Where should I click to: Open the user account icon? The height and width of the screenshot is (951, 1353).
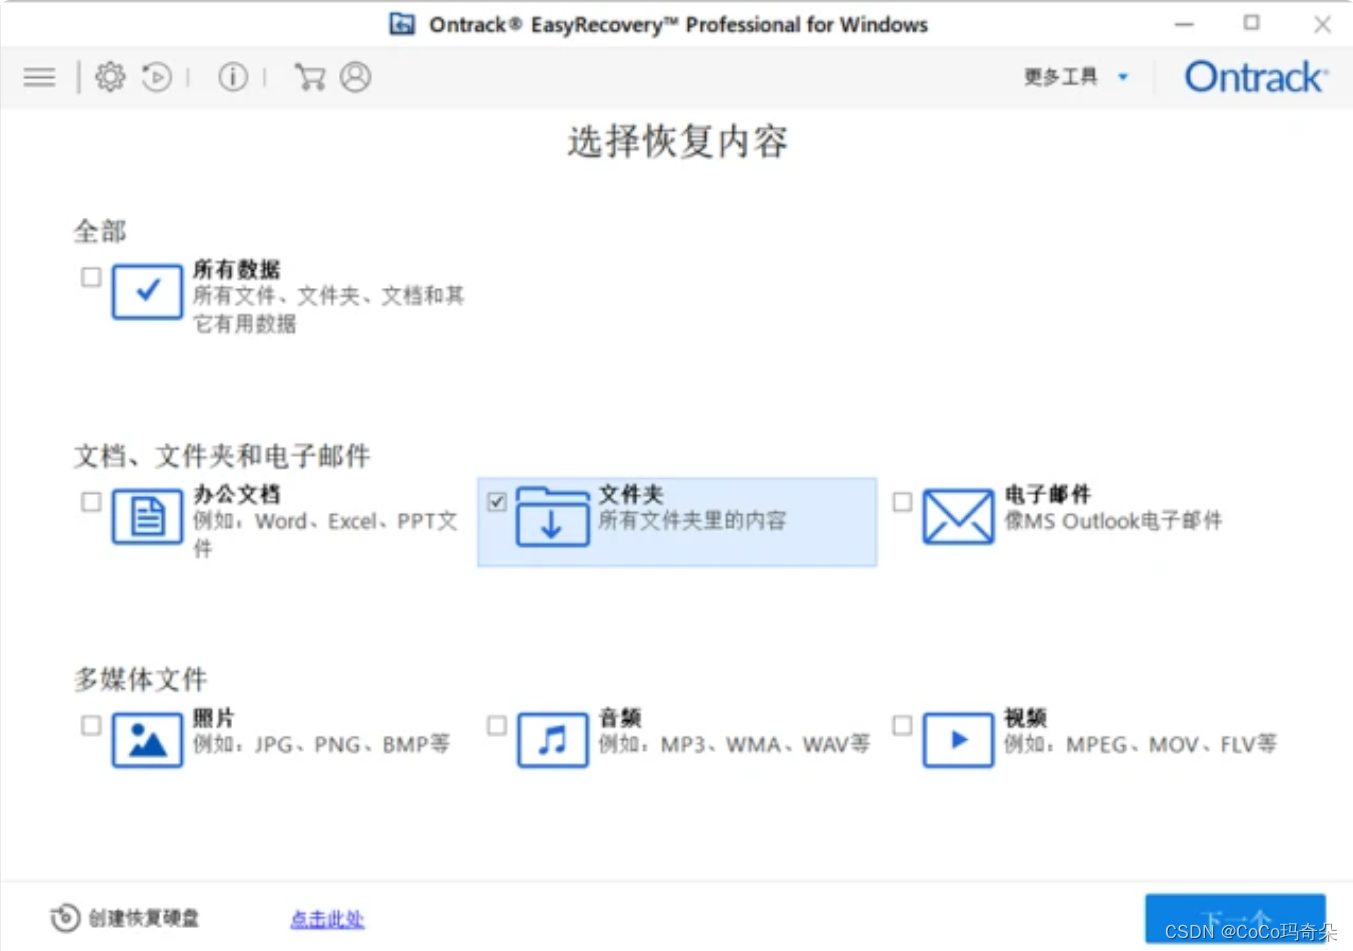coord(355,77)
